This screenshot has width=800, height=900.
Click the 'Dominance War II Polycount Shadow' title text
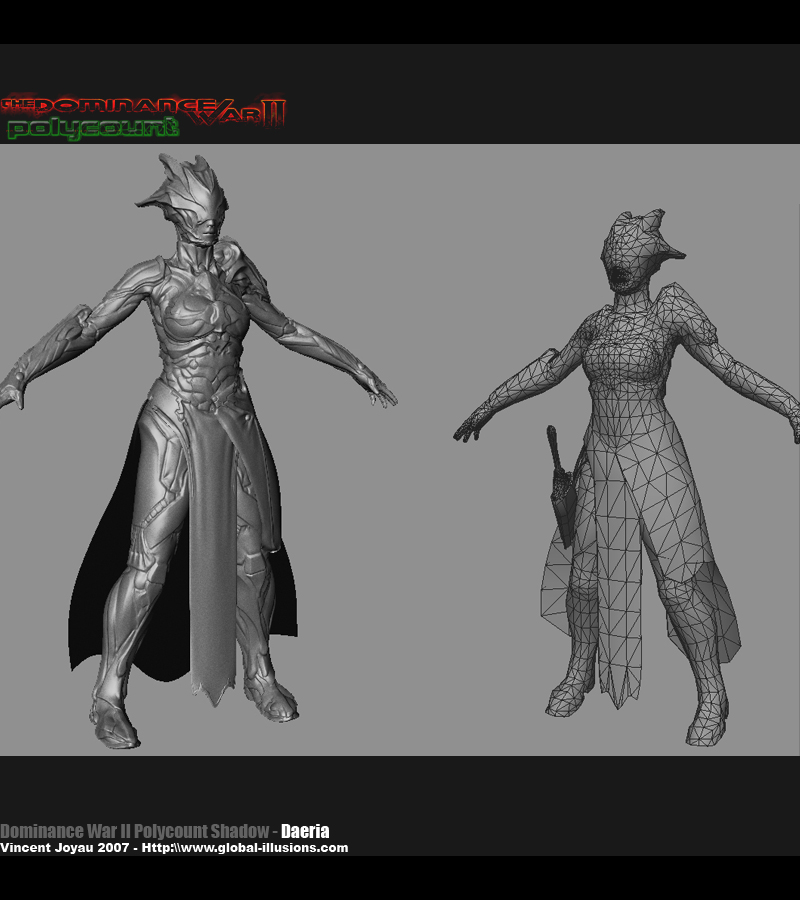click(134, 831)
